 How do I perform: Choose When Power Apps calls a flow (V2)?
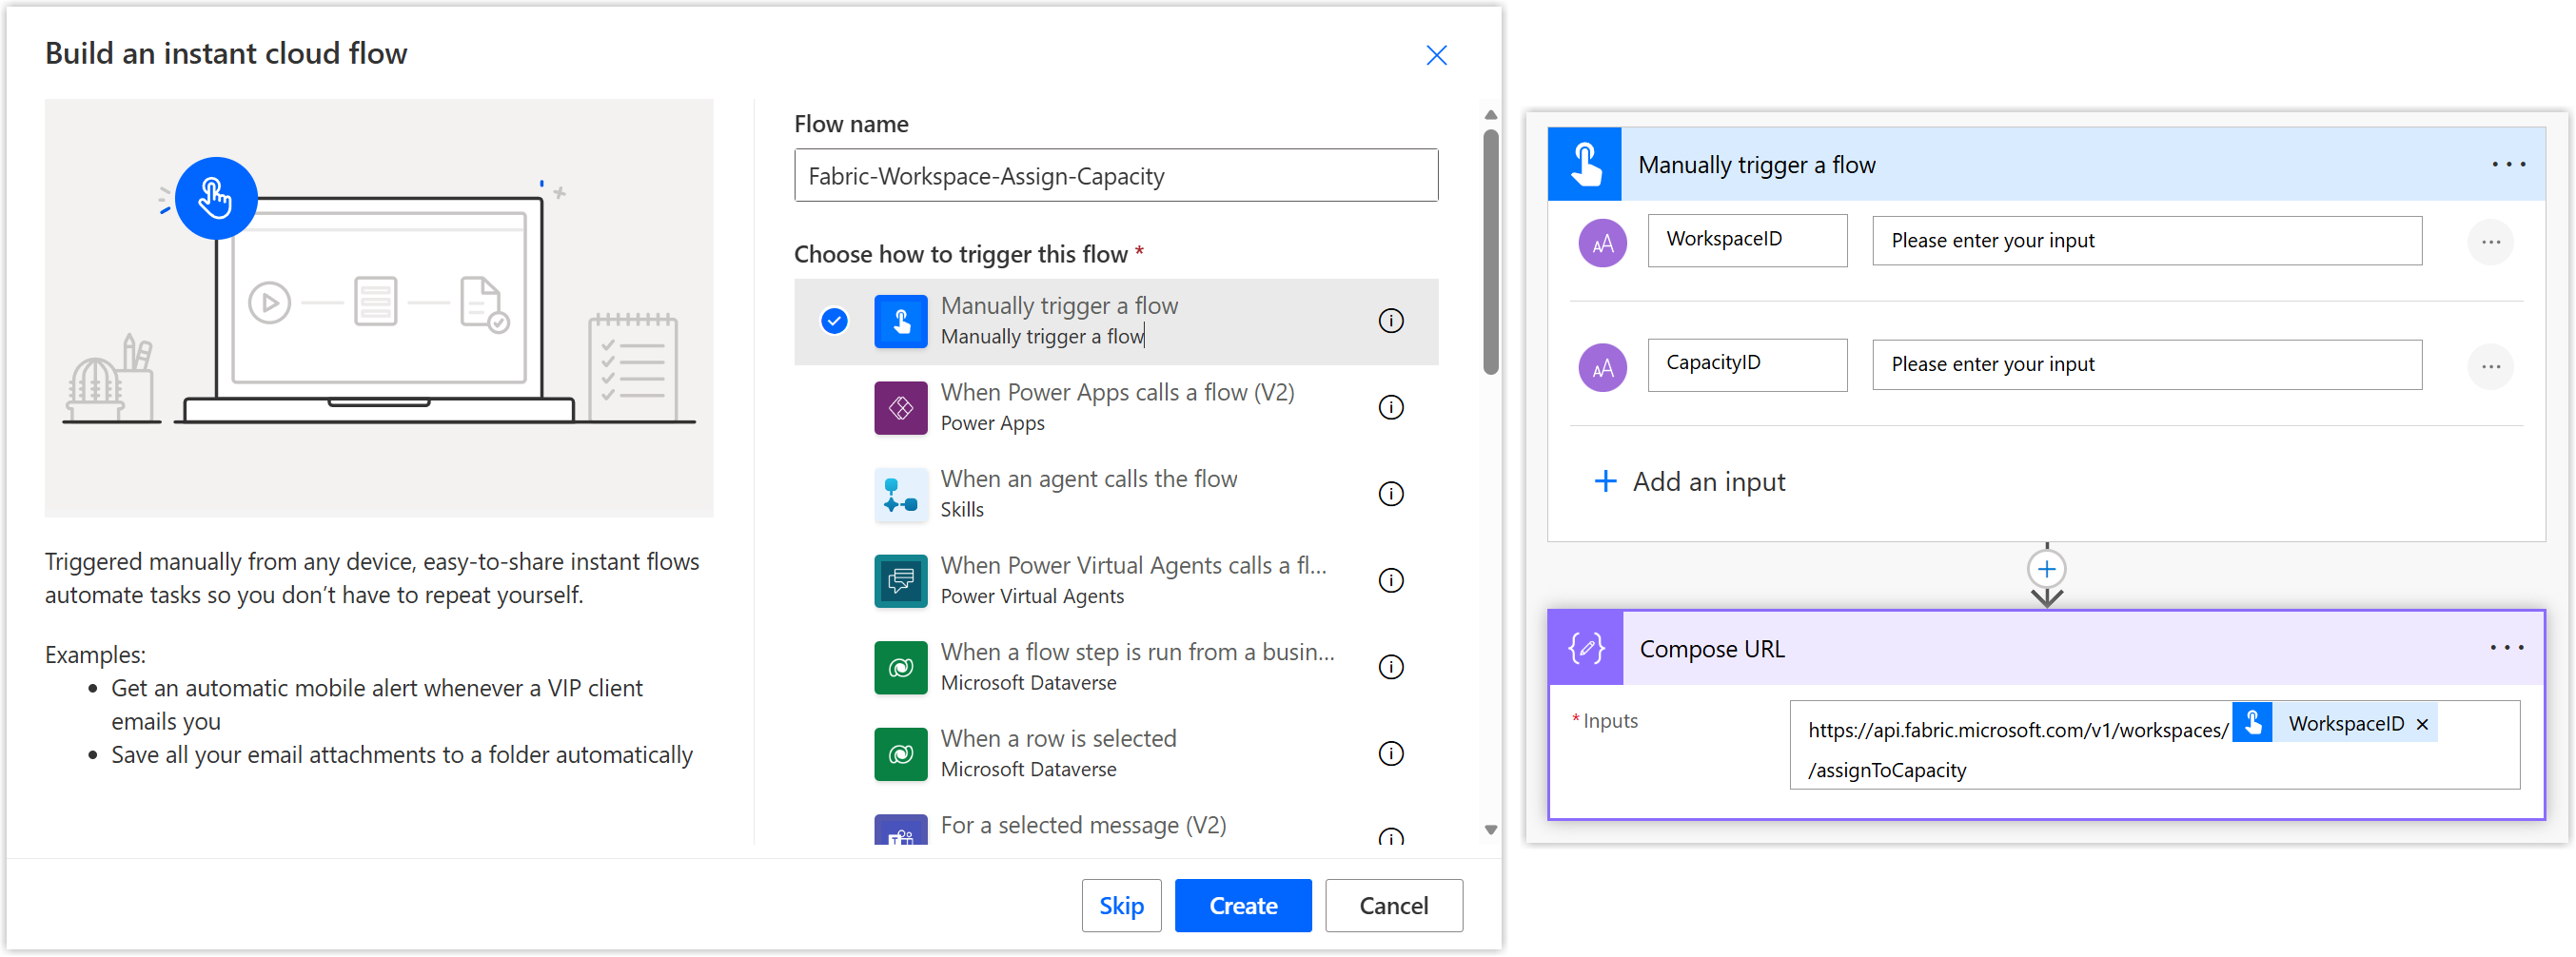click(1116, 408)
